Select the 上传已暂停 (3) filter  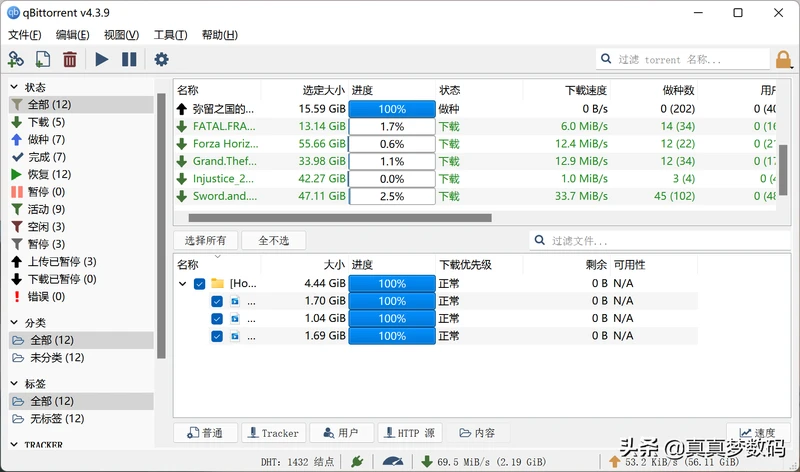click(x=81, y=261)
